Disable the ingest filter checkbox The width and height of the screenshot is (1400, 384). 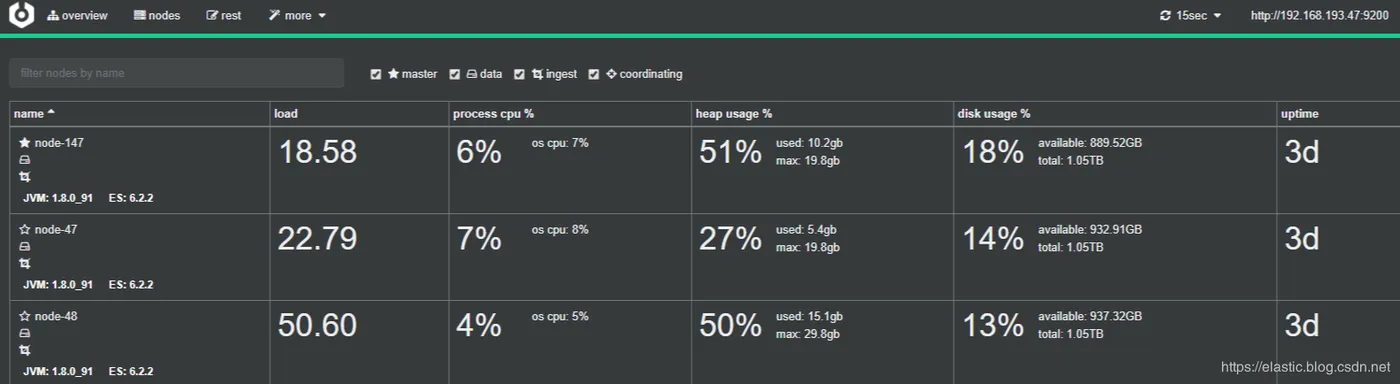[519, 74]
